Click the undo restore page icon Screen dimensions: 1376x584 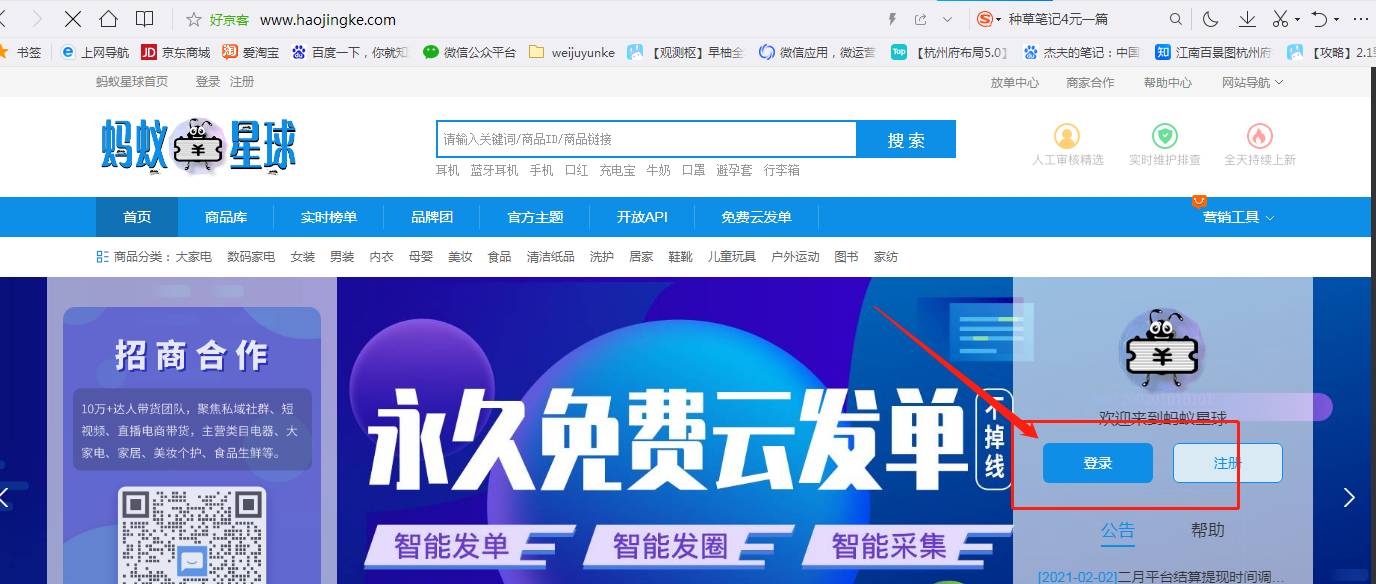coord(1319,19)
